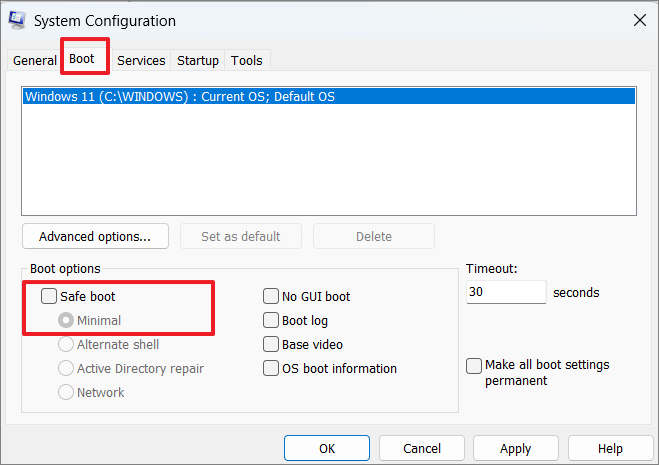Click the Cancel button
659x465 pixels.
tap(422, 448)
